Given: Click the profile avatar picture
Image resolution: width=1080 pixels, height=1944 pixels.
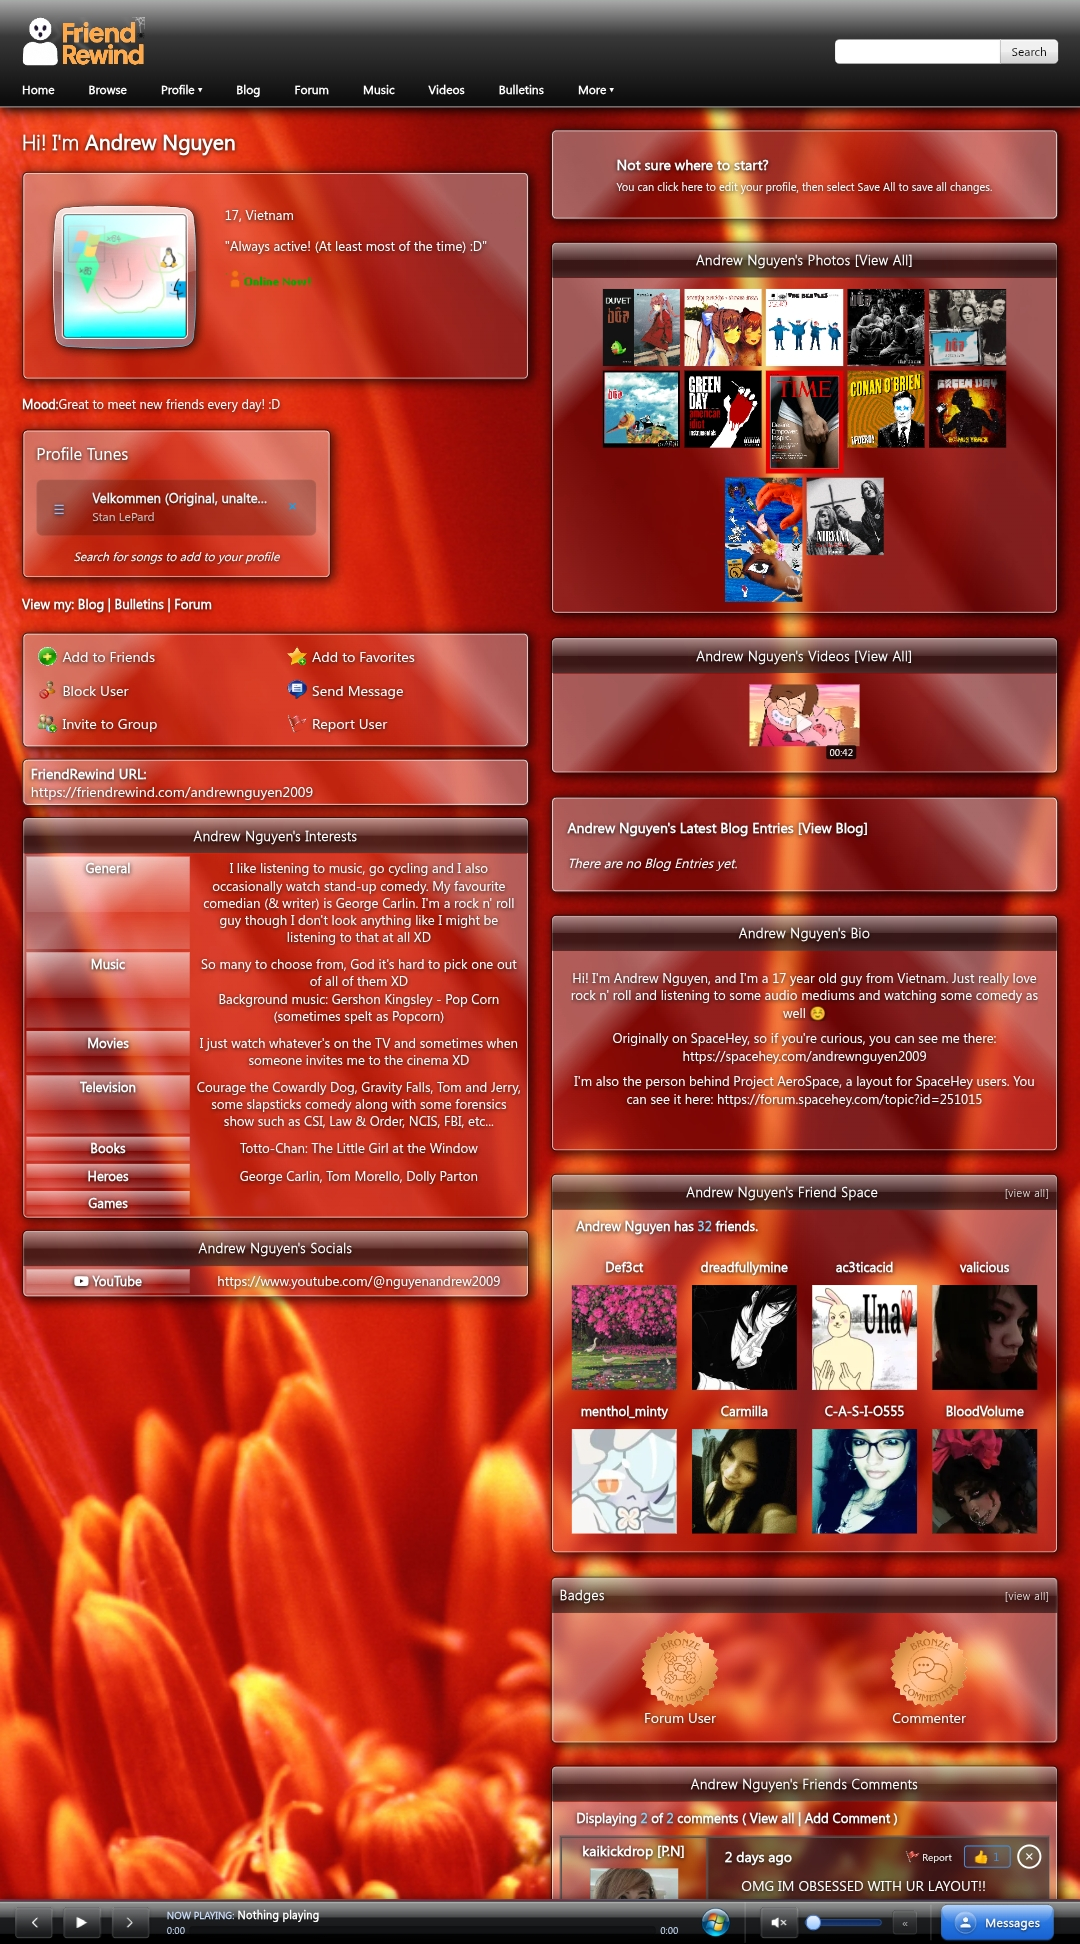Looking at the screenshot, I should tap(125, 276).
